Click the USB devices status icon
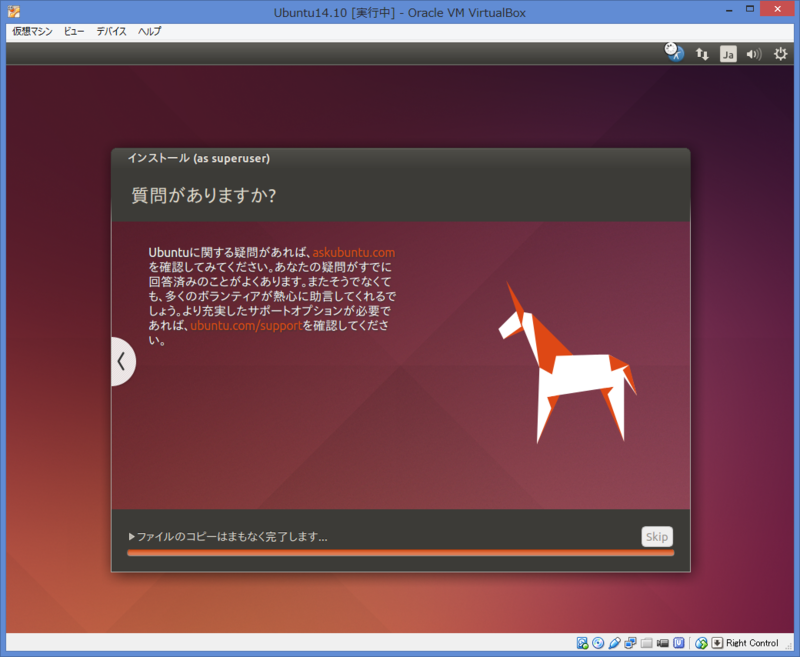The width and height of the screenshot is (800, 657). coord(612,642)
